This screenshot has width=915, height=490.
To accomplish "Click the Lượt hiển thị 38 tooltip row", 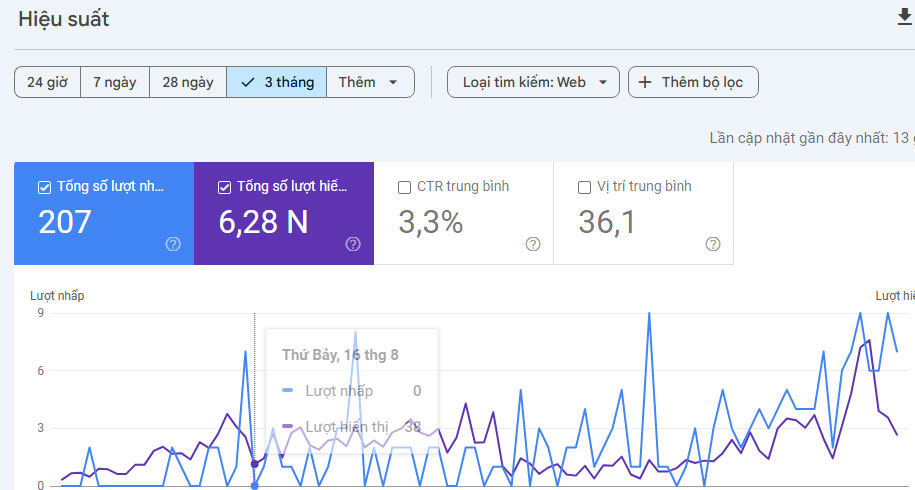I will coord(352,427).
